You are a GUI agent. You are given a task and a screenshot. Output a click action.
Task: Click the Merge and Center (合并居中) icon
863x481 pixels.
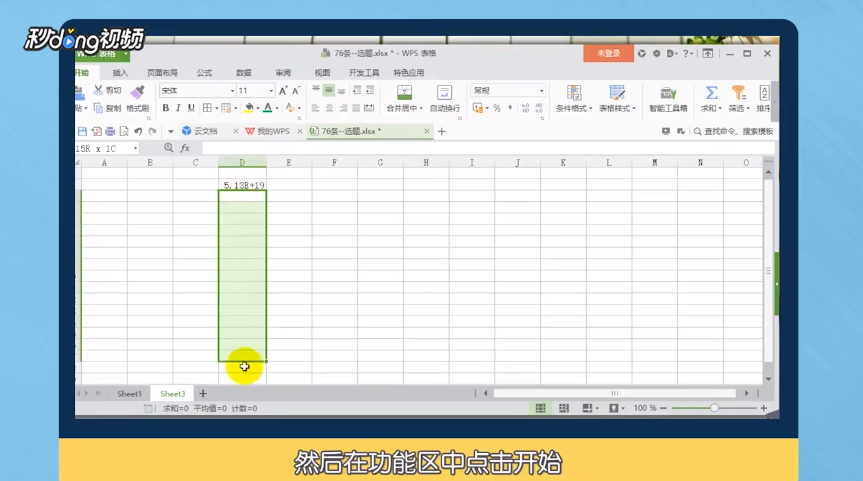coord(405,92)
